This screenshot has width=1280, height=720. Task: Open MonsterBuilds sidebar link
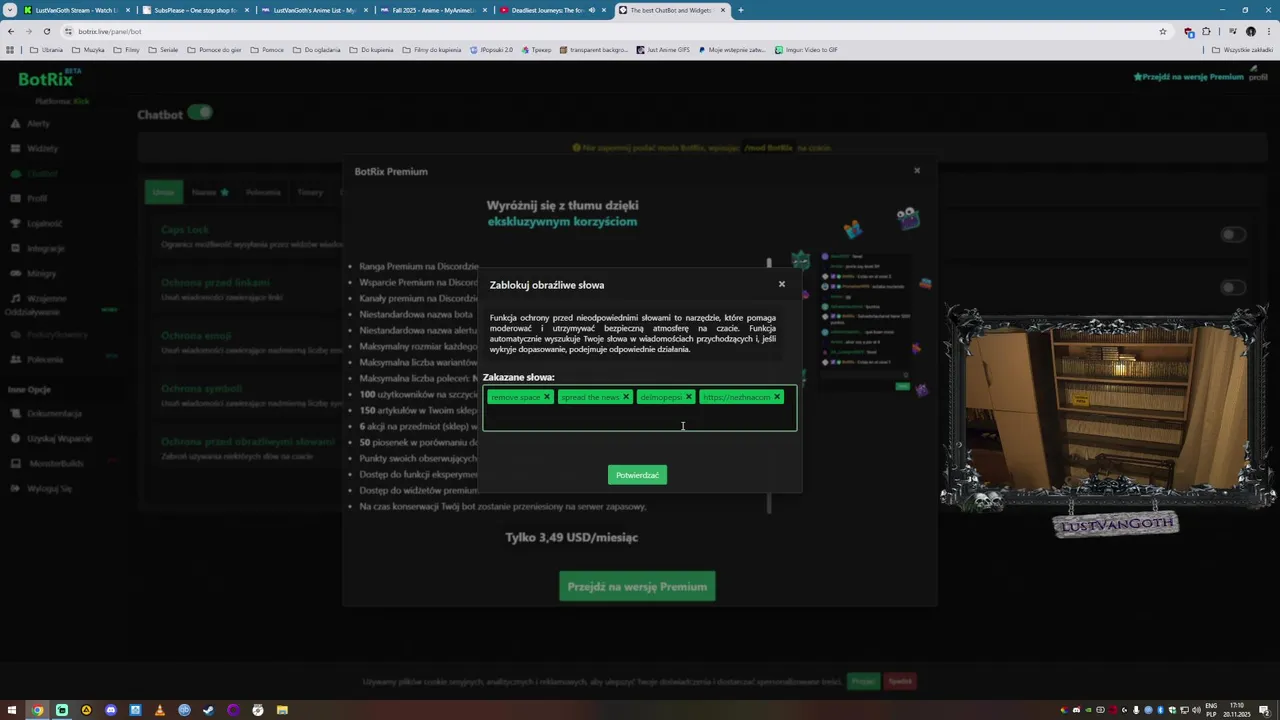coord(47,463)
